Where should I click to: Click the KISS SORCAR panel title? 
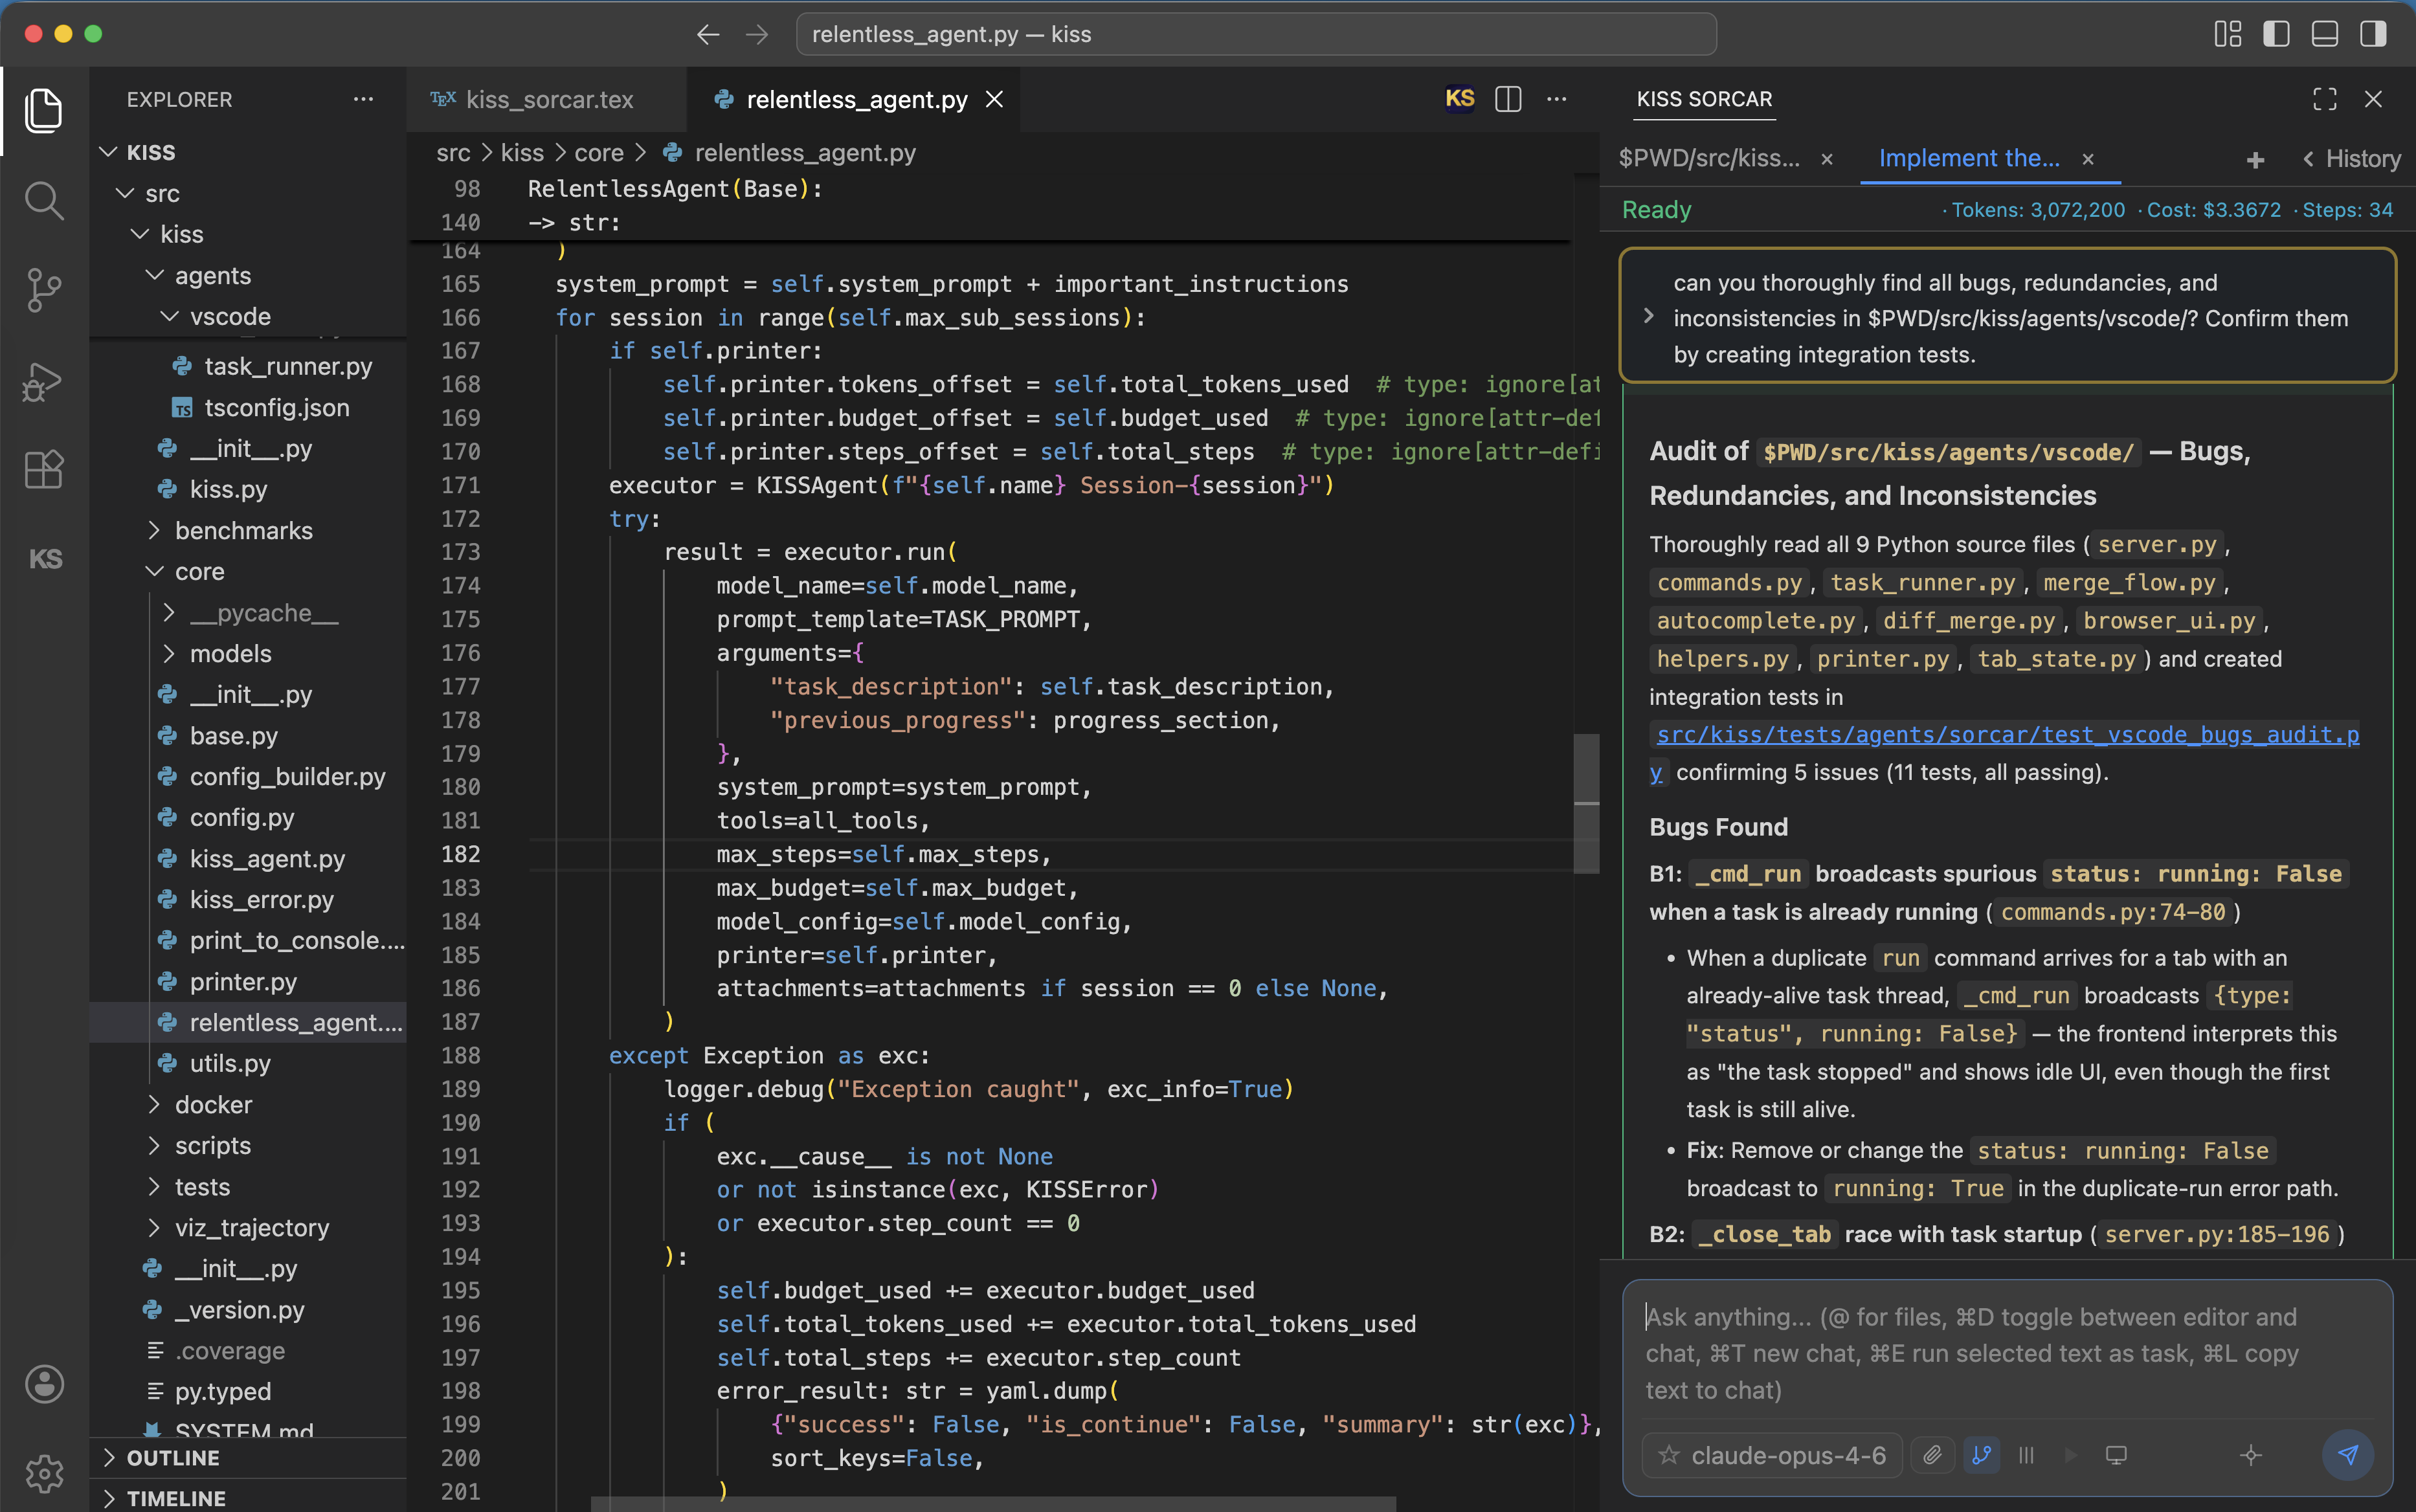pyautogui.click(x=1704, y=99)
